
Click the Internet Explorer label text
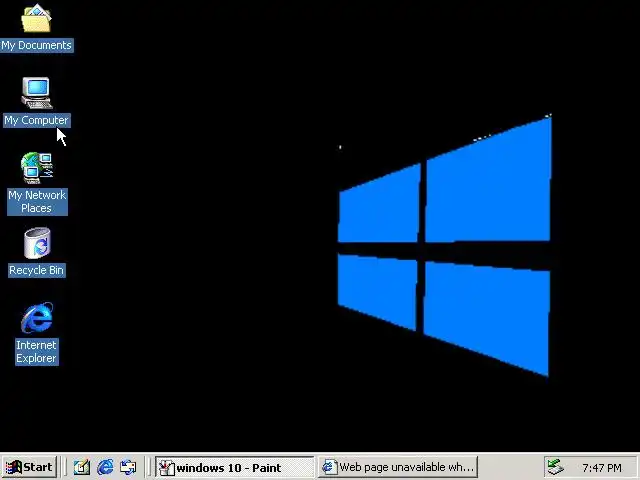tap(37, 351)
